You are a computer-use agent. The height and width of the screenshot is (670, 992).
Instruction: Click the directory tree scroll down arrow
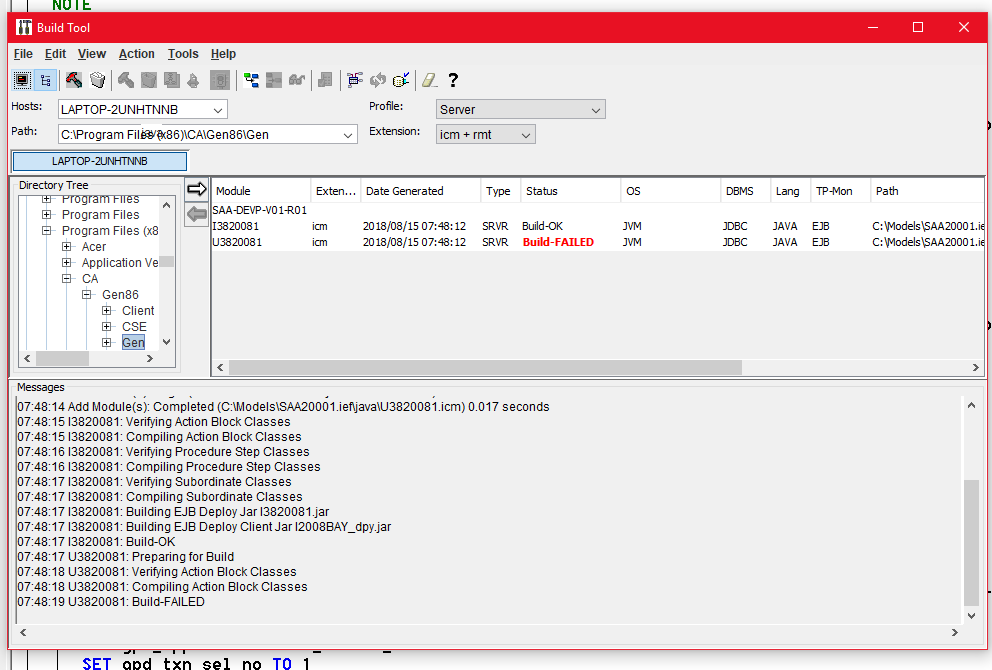(x=166, y=342)
